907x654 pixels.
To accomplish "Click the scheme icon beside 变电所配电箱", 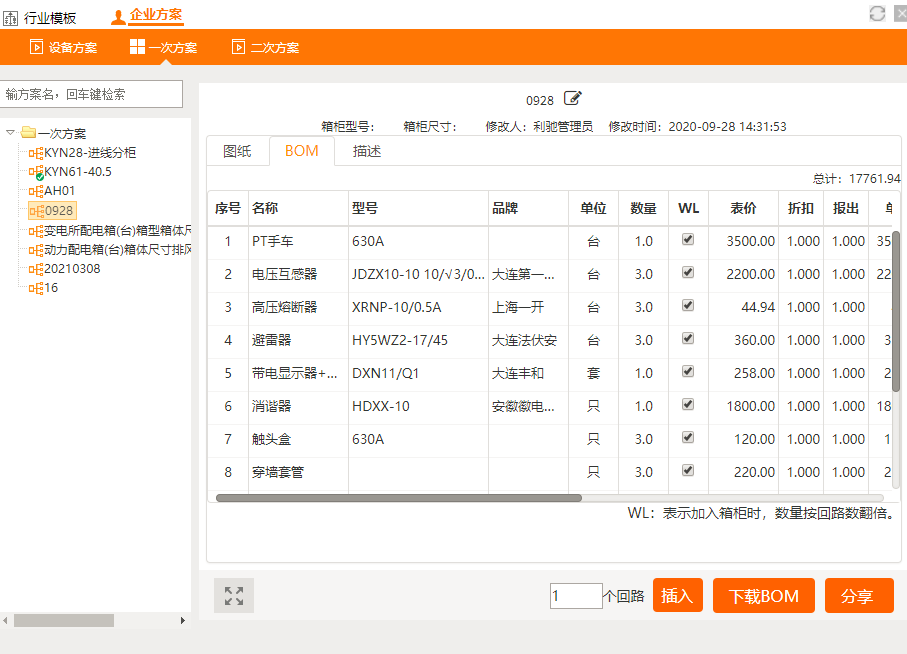I will (36, 231).
